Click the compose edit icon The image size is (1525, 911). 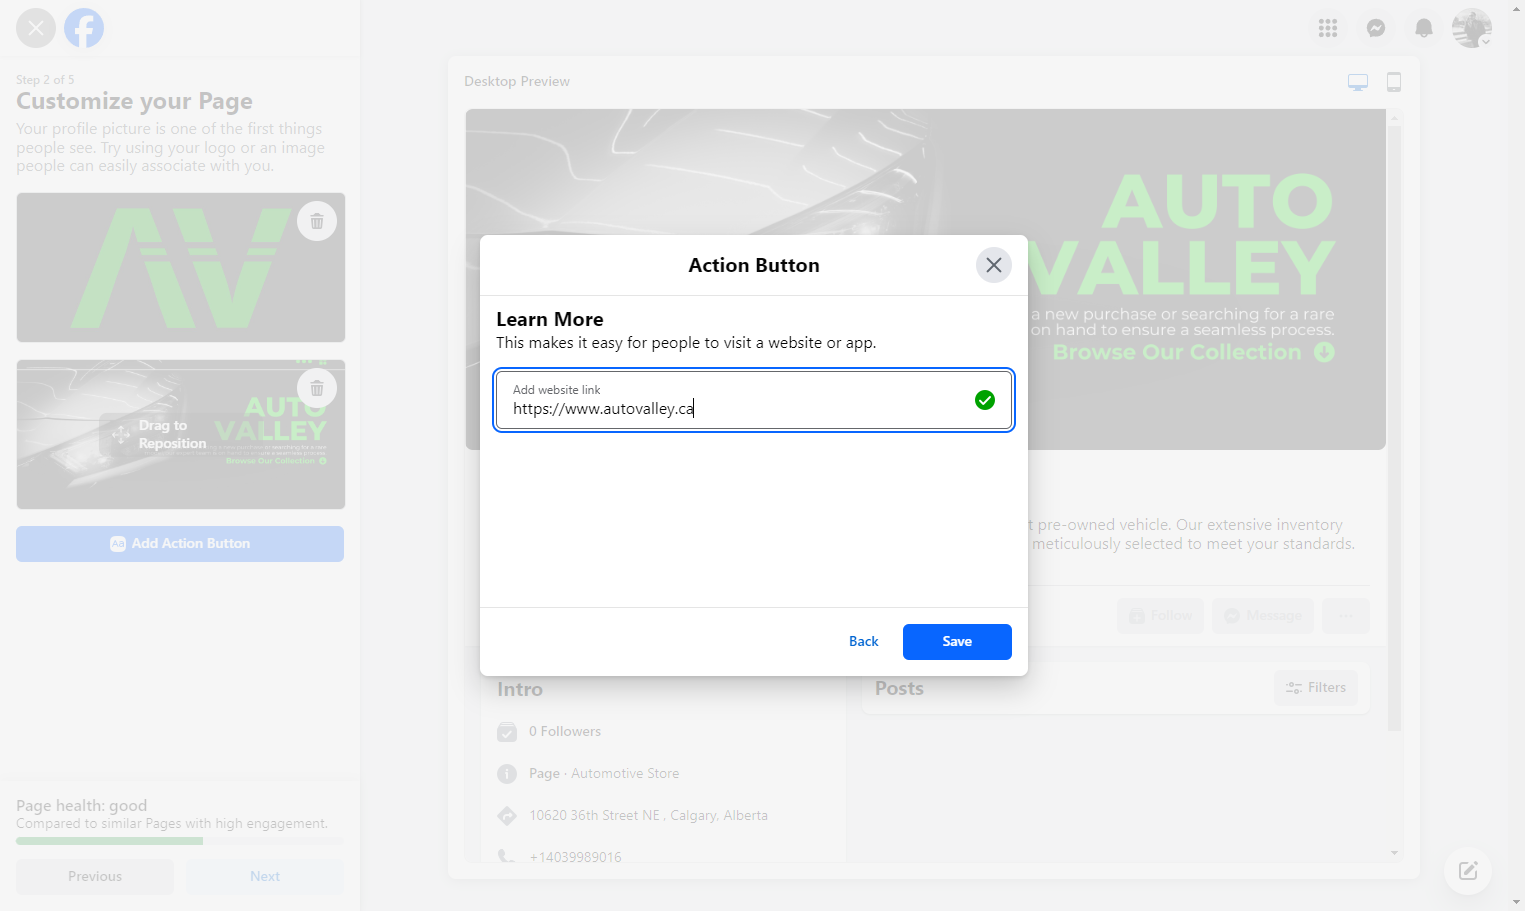(1468, 871)
